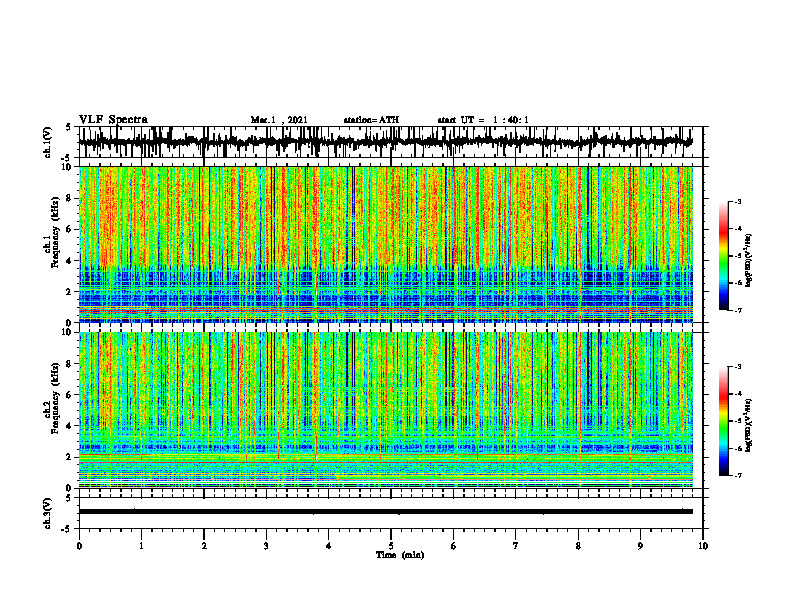Click the ch.2 color bar log(PSD) label

(749, 425)
